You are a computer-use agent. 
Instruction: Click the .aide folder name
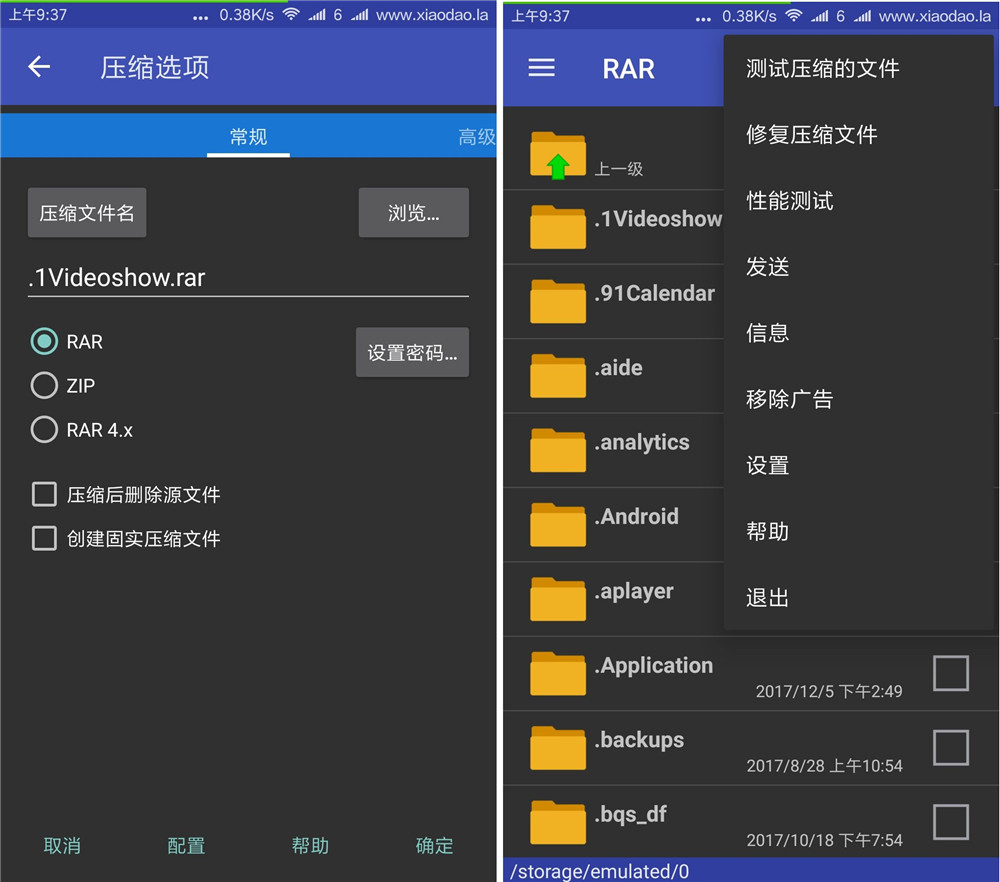click(x=618, y=368)
